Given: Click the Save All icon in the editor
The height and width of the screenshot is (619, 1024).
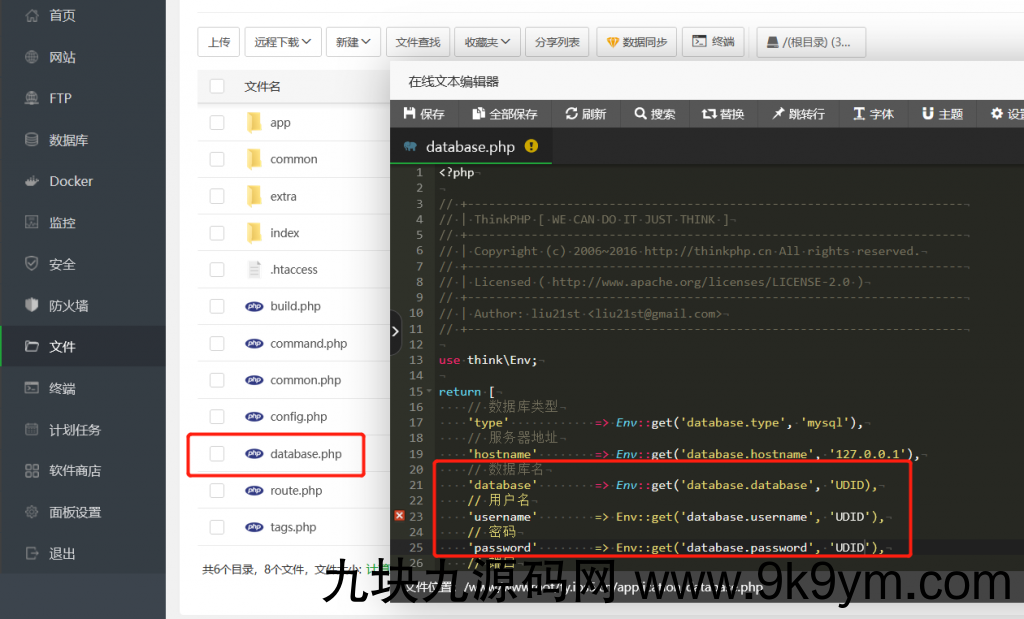Looking at the screenshot, I should (479, 114).
